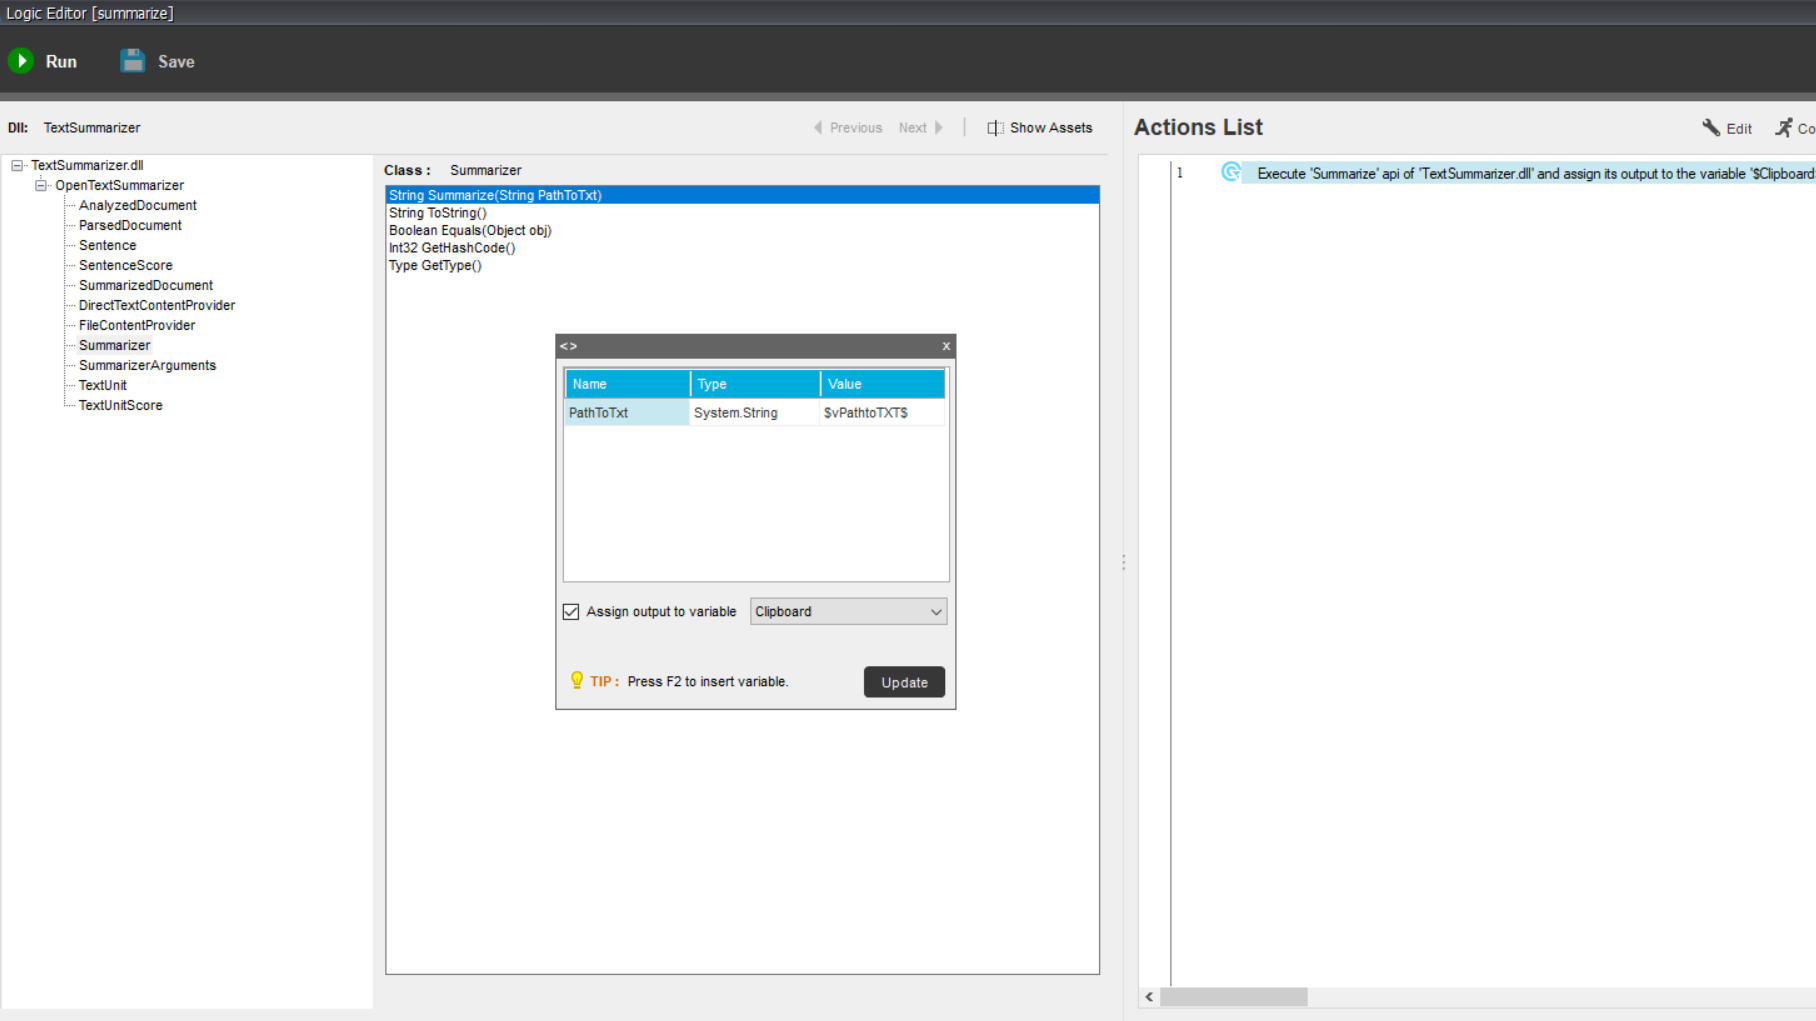Collapse the OpenTextSummarizer tree node
1816x1021 pixels.
[x=41, y=185]
